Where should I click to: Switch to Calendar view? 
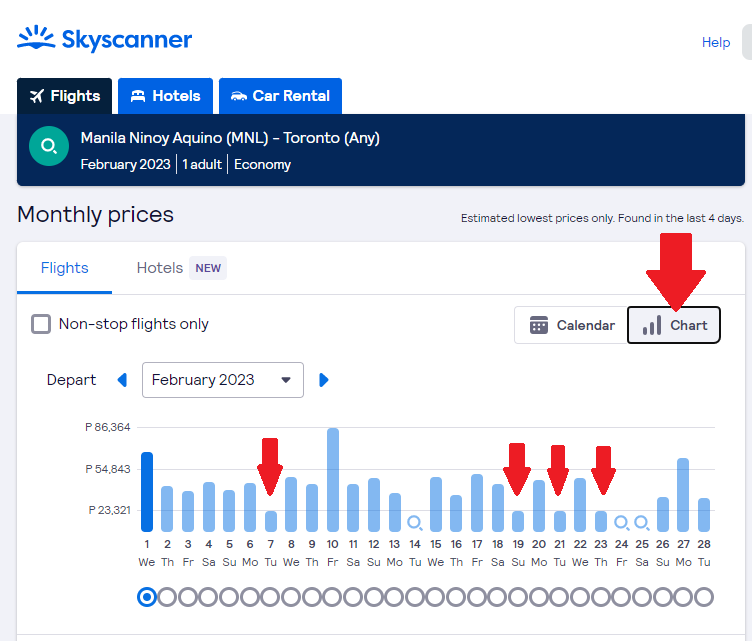pos(571,325)
